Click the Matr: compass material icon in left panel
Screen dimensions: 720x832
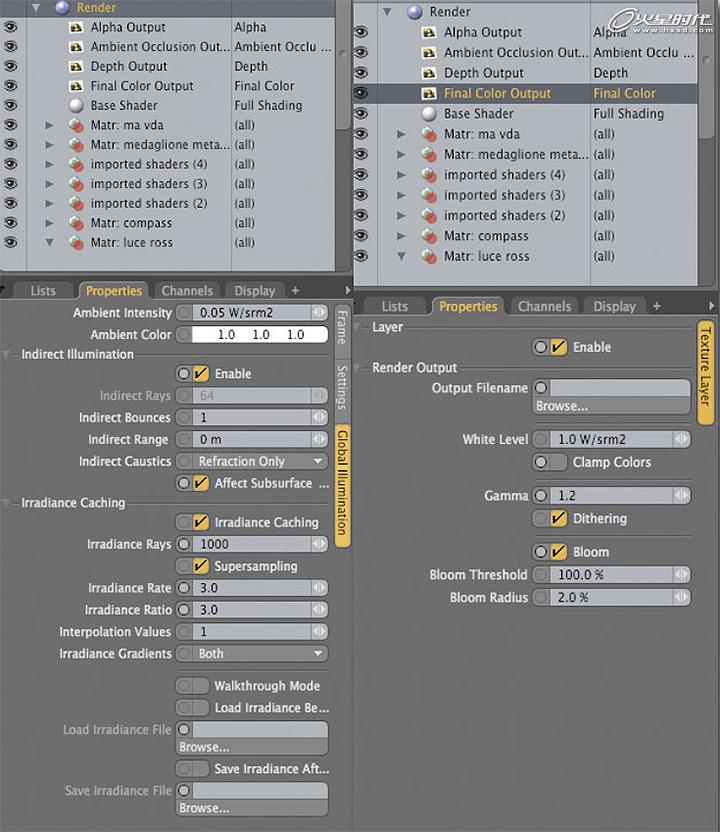pos(76,223)
